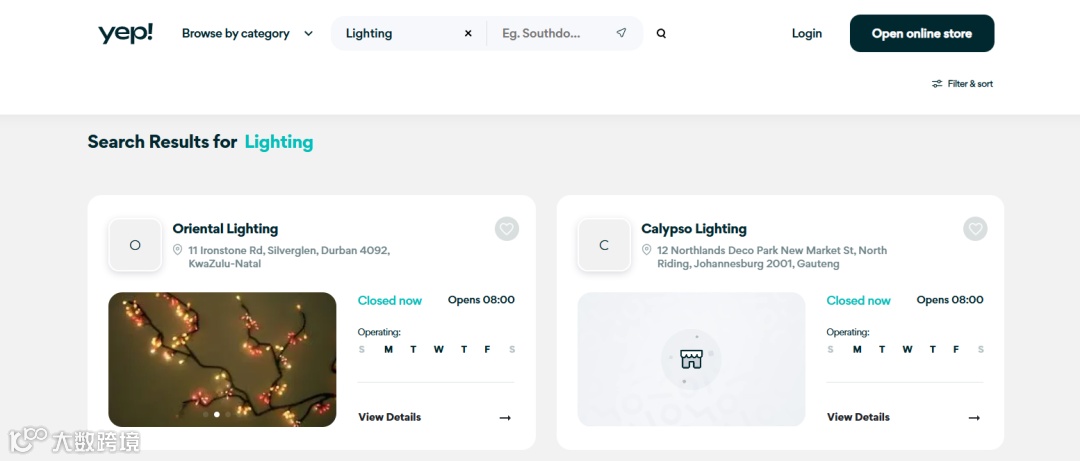1080x461 pixels.
Task: Select first carousel dot on Oriental photo
Action: 206,415
